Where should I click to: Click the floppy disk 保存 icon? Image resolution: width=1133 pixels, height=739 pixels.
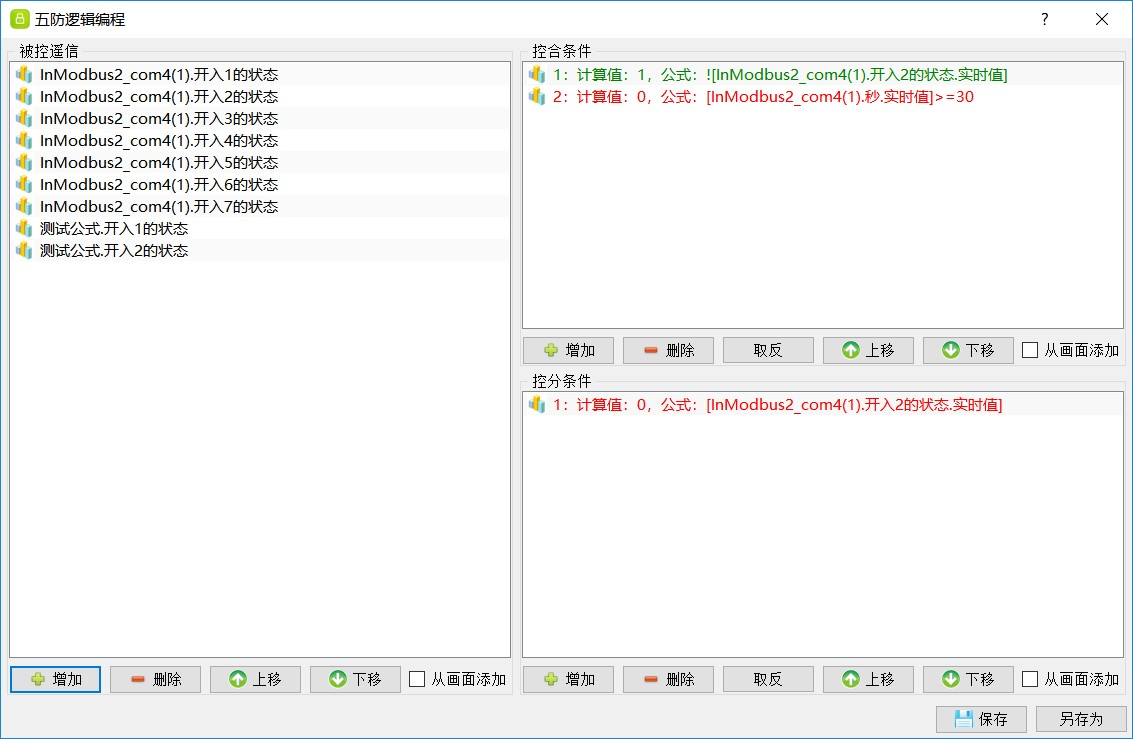pos(964,719)
